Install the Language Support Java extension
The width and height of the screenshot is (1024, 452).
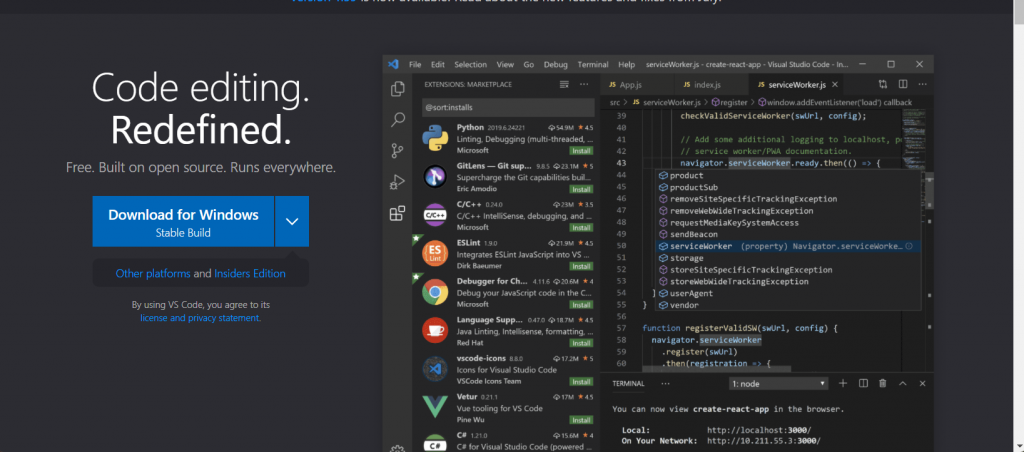coord(581,343)
